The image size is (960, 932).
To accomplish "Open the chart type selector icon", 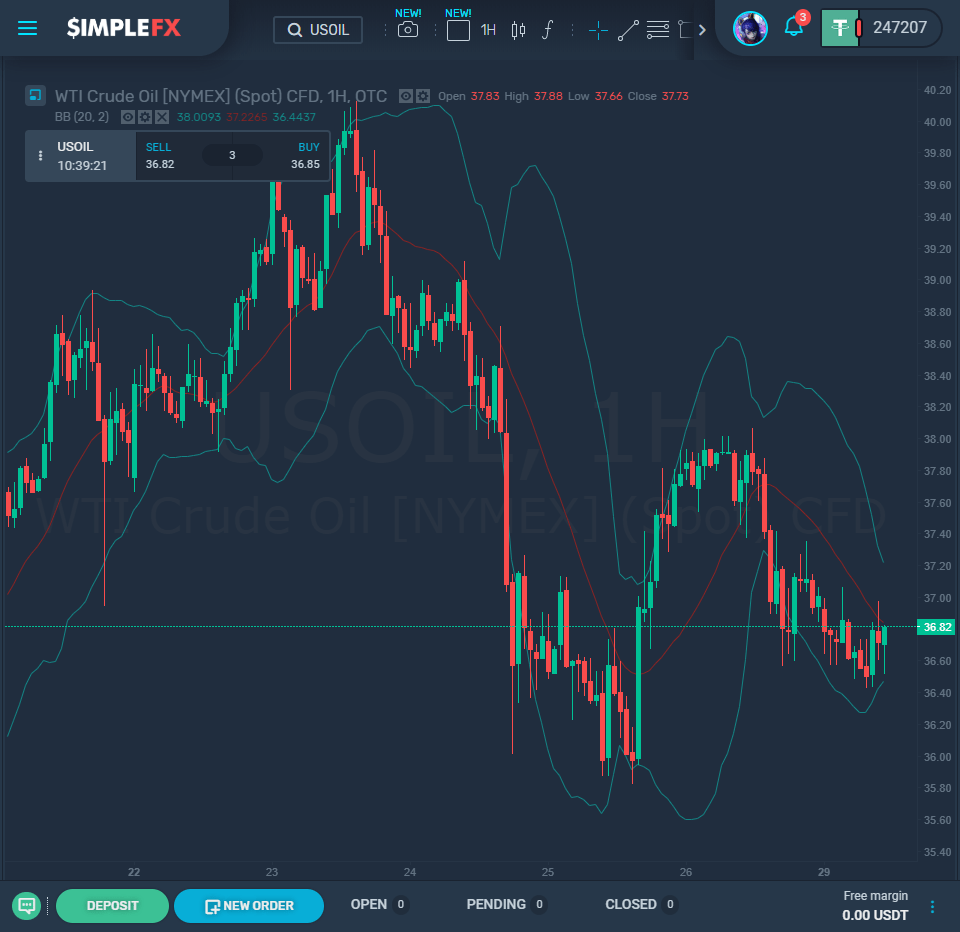I will (457, 30).
